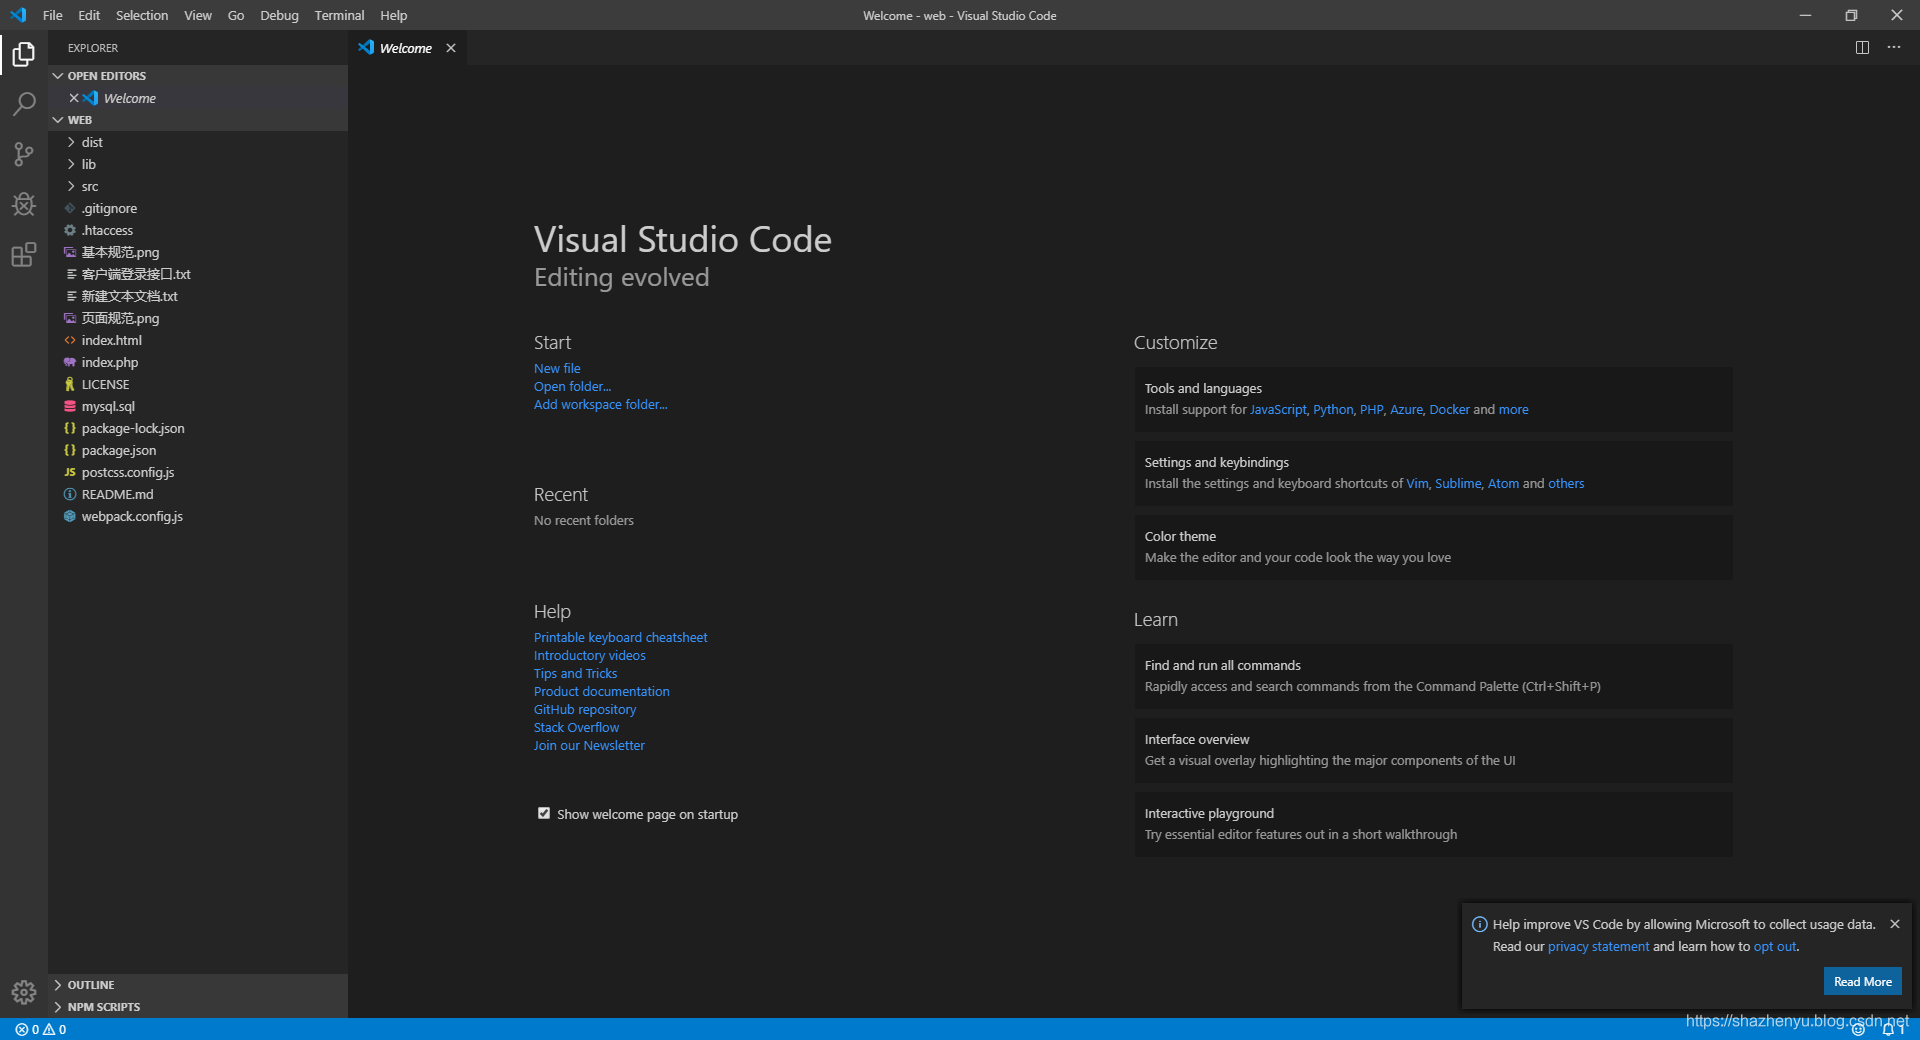The width and height of the screenshot is (1920, 1040).
Task: Open the Explorer view in the activity bar
Action: pos(23,55)
